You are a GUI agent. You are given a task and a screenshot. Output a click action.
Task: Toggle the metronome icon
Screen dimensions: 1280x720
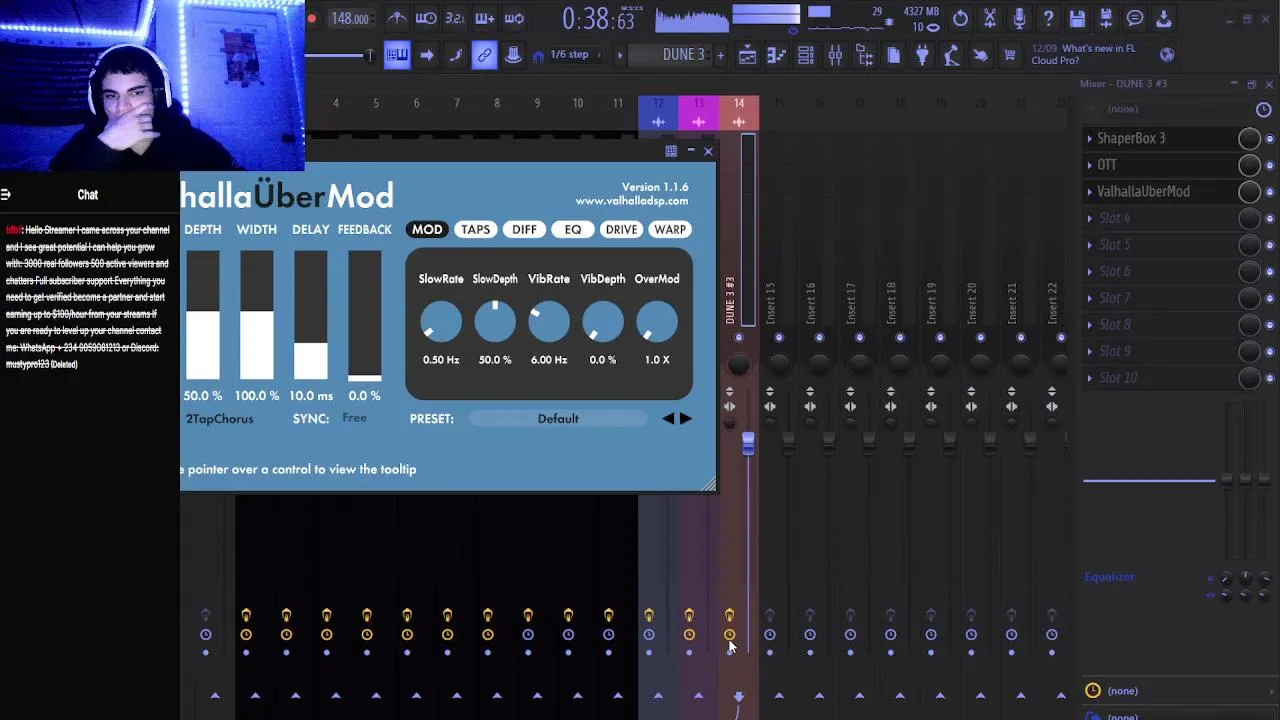397,18
